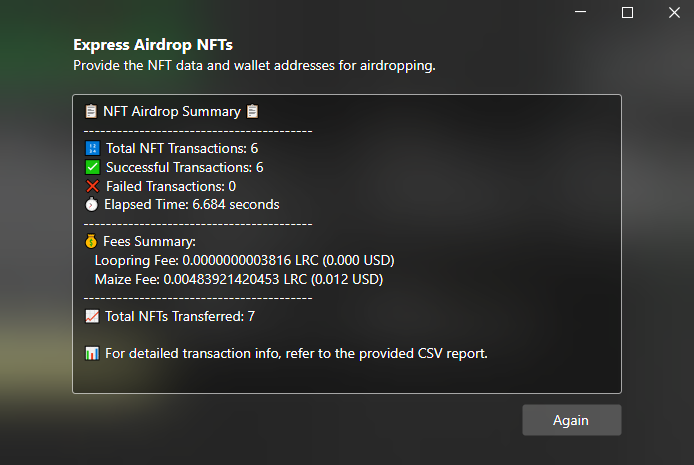Click the chart icon beside Total NFTs Transferred
This screenshot has height=465, width=694.
coord(92,316)
